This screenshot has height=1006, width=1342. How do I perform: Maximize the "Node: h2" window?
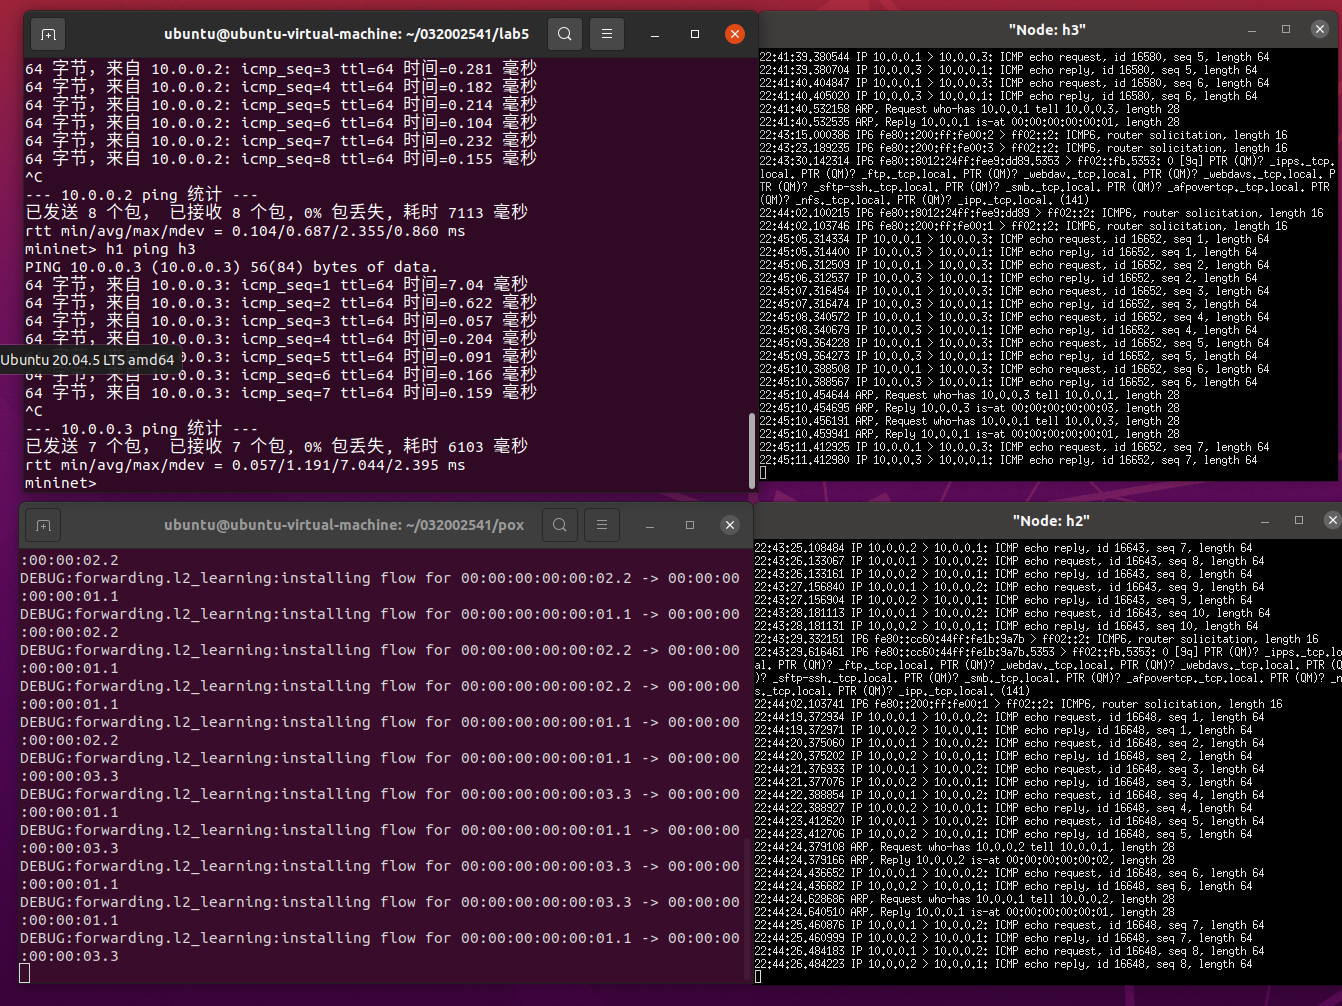(1299, 520)
